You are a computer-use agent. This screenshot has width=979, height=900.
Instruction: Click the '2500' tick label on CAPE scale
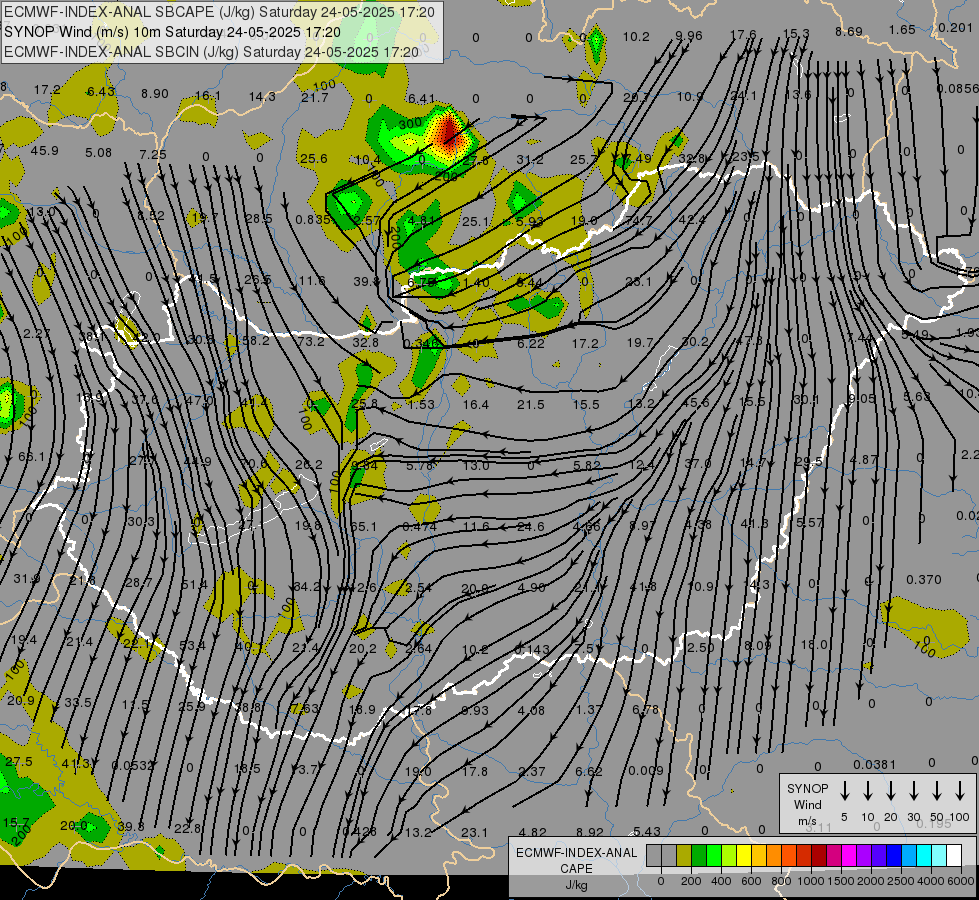(x=901, y=881)
